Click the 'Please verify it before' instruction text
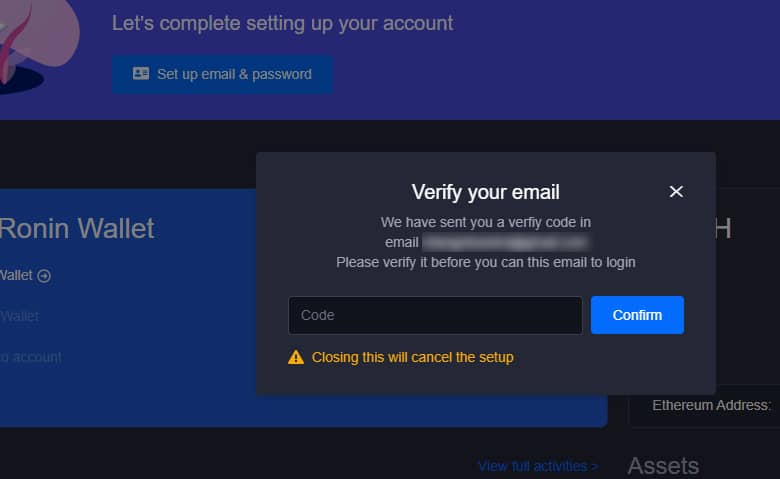Image resolution: width=780 pixels, height=479 pixels. point(485,262)
